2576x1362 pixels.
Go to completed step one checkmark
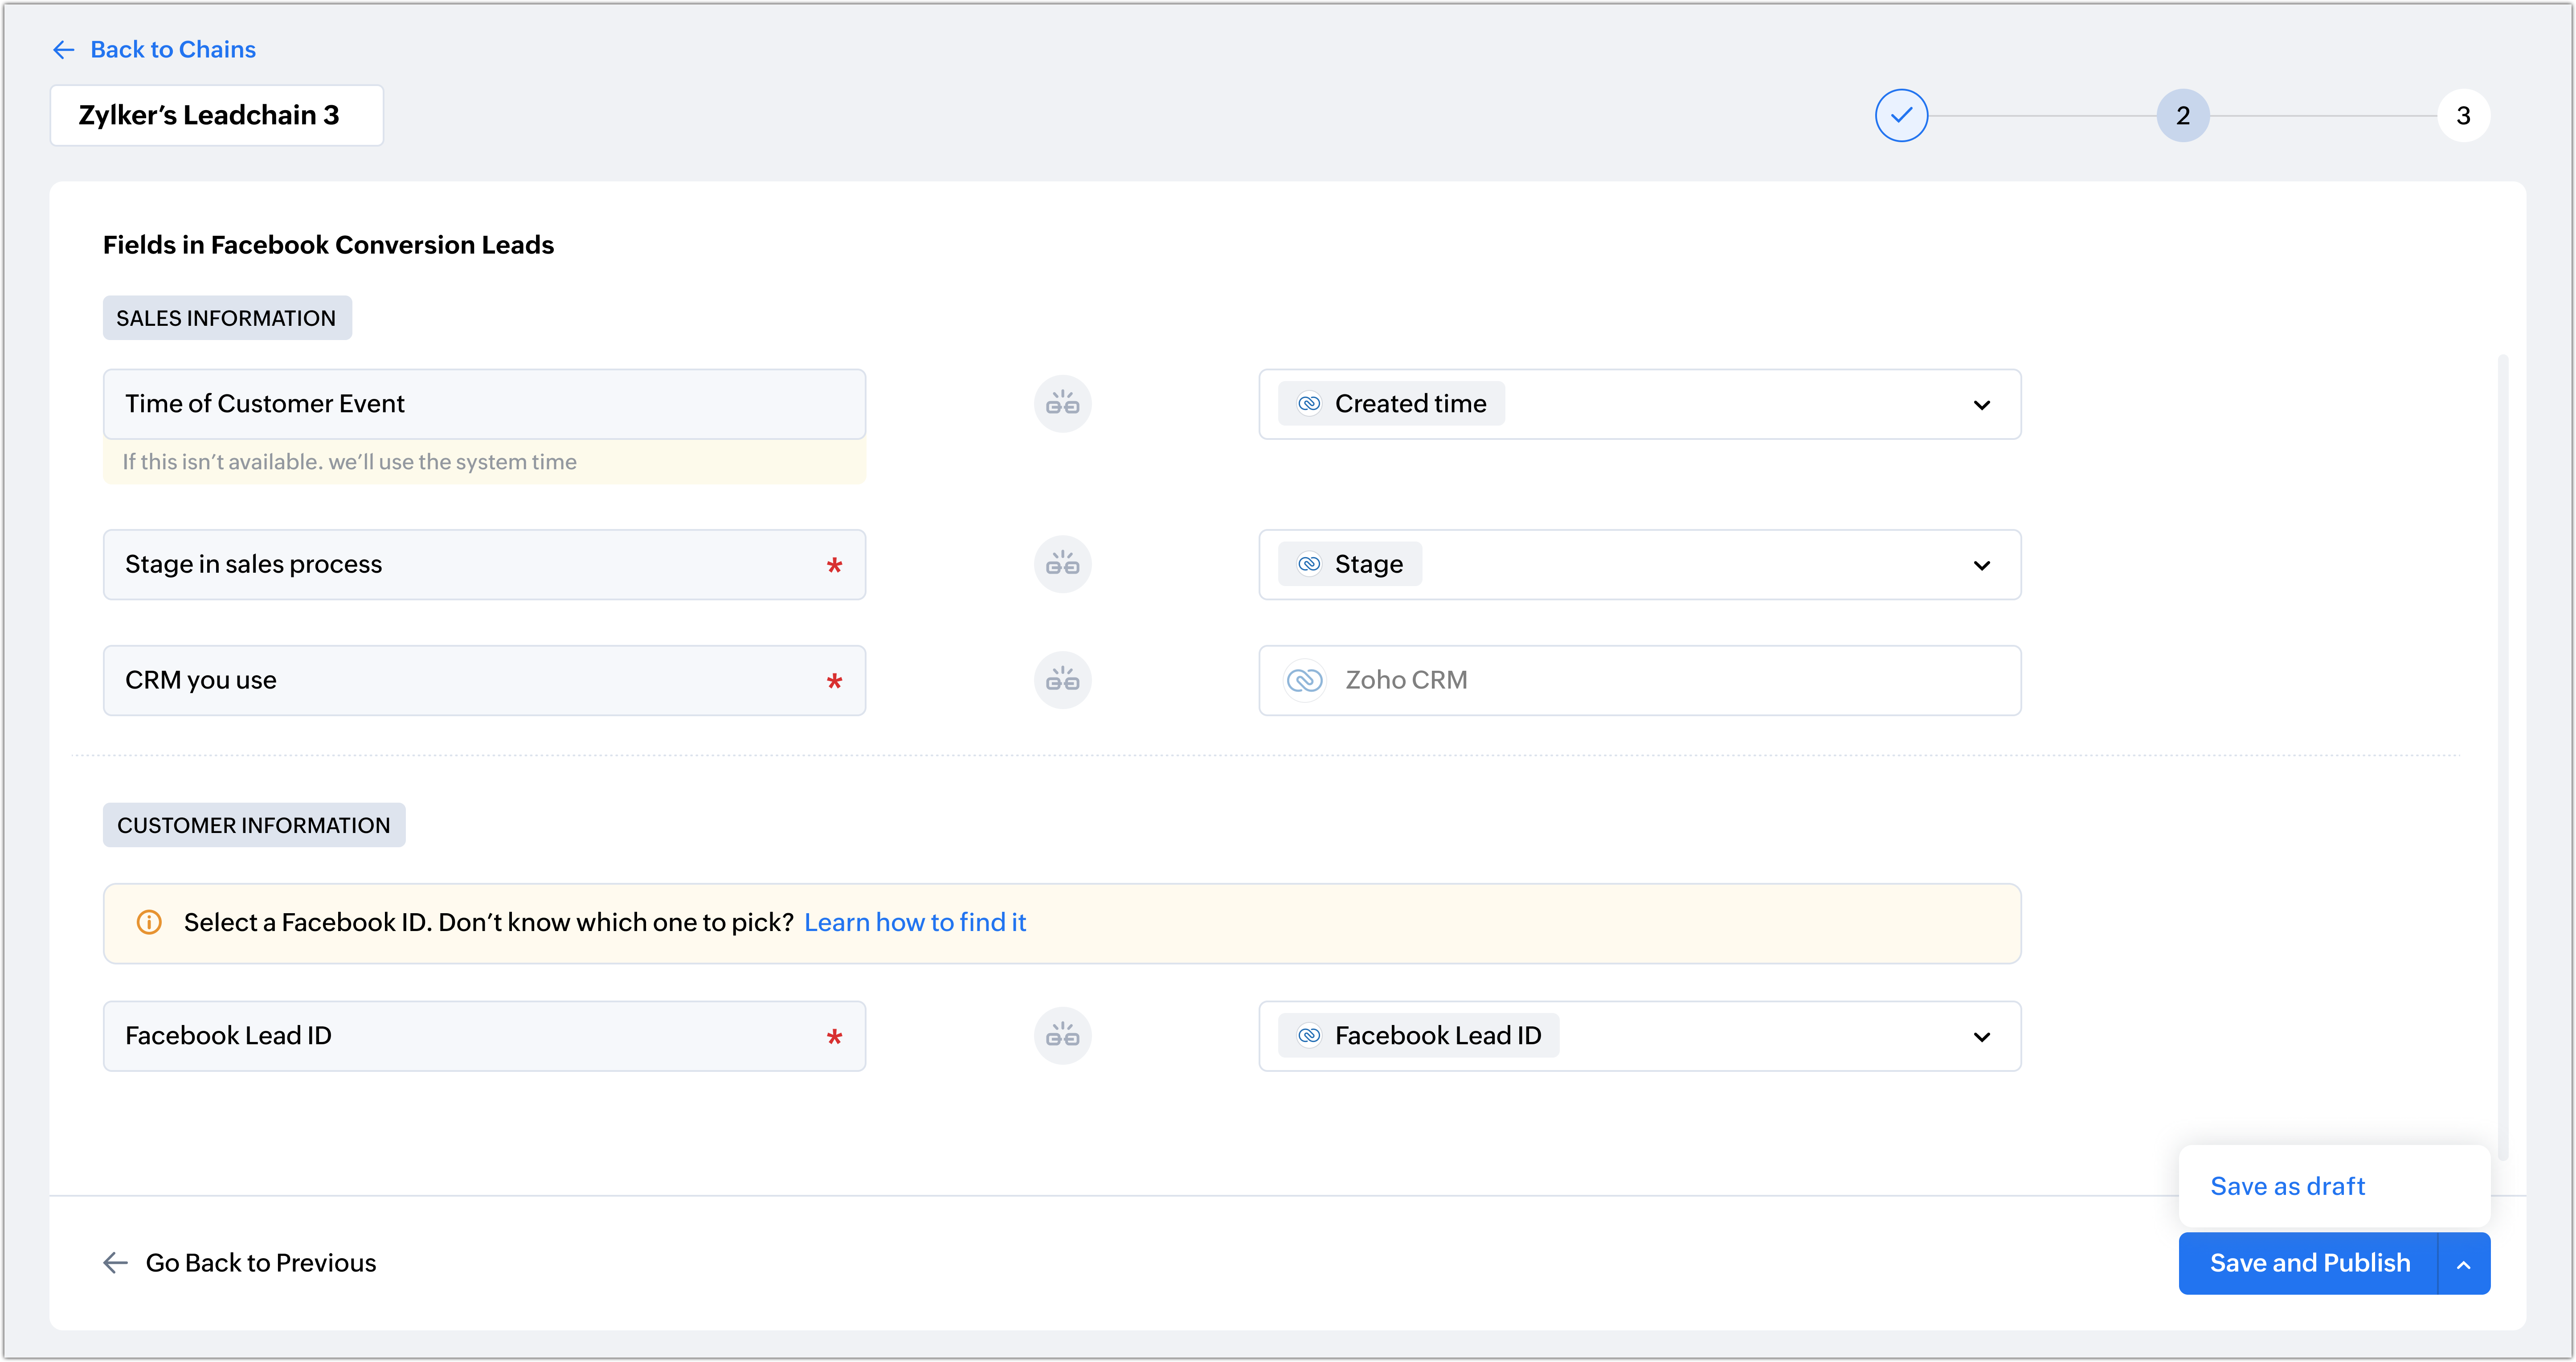1901,116
